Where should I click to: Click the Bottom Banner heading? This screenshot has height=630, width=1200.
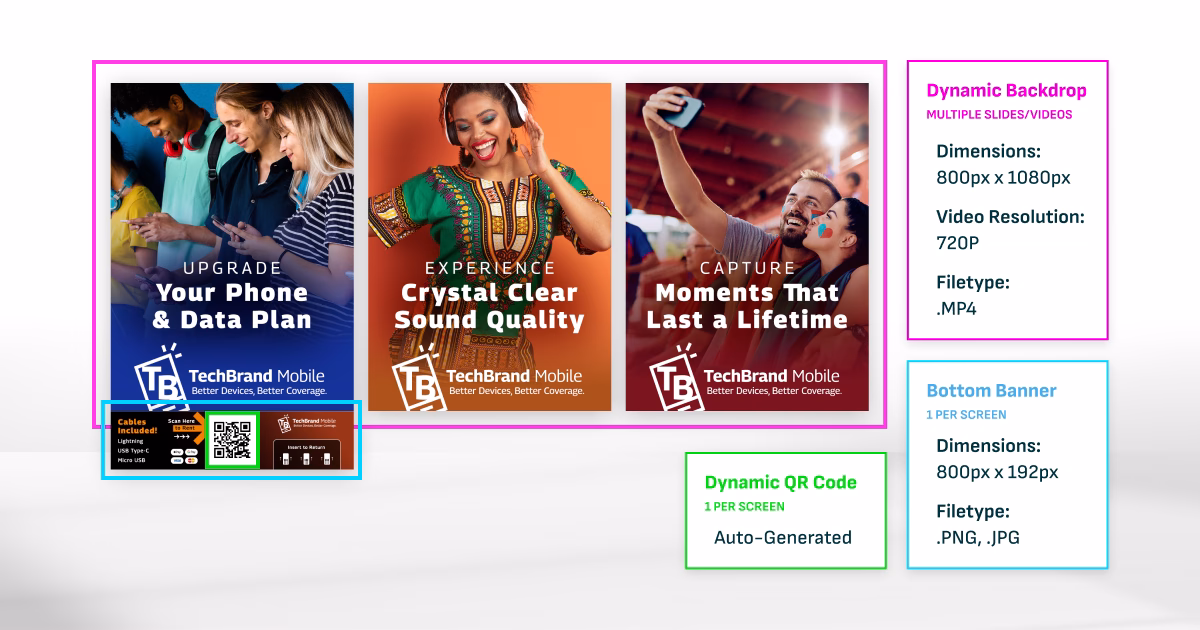point(991,391)
